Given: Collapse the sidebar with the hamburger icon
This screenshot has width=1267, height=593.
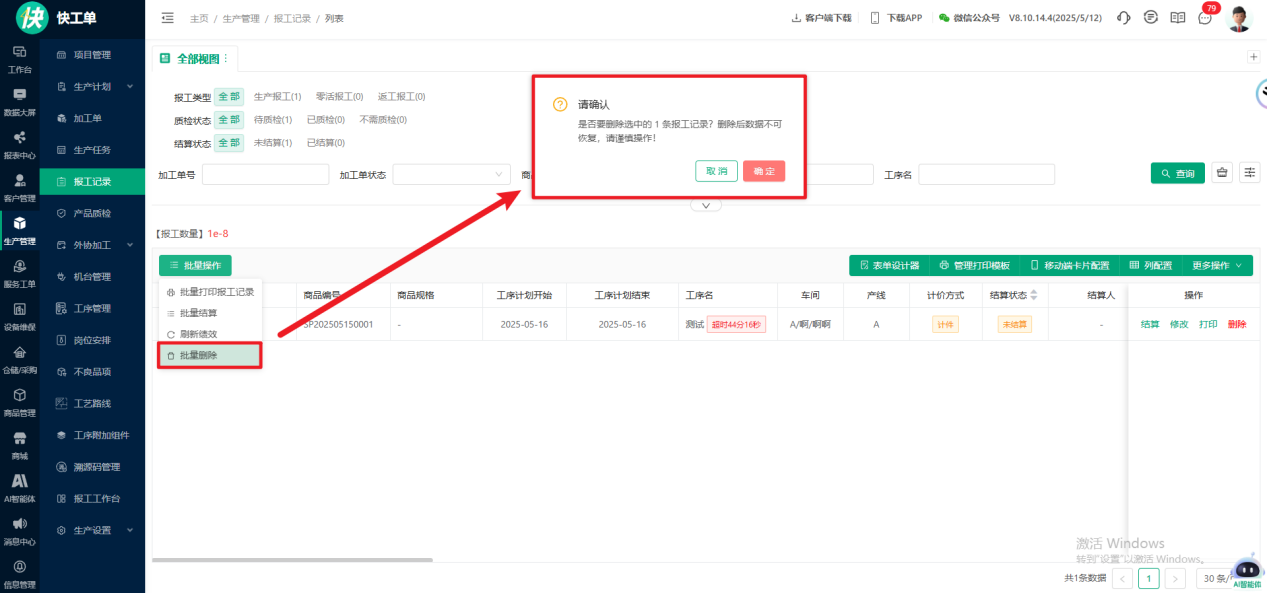Looking at the screenshot, I should point(167,18).
